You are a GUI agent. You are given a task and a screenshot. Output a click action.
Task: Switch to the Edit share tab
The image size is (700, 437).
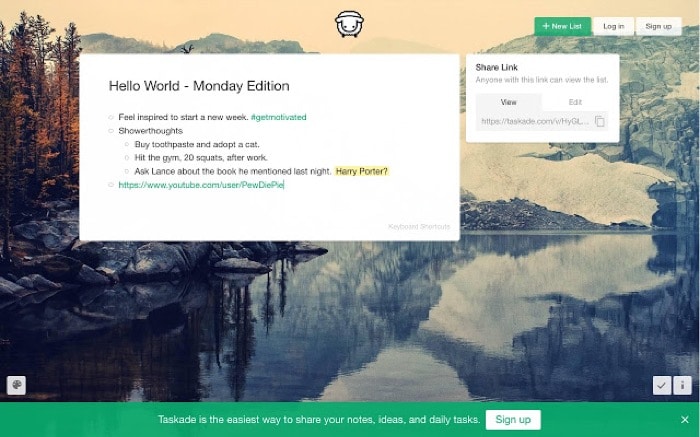pyautogui.click(x=575, y=102)
